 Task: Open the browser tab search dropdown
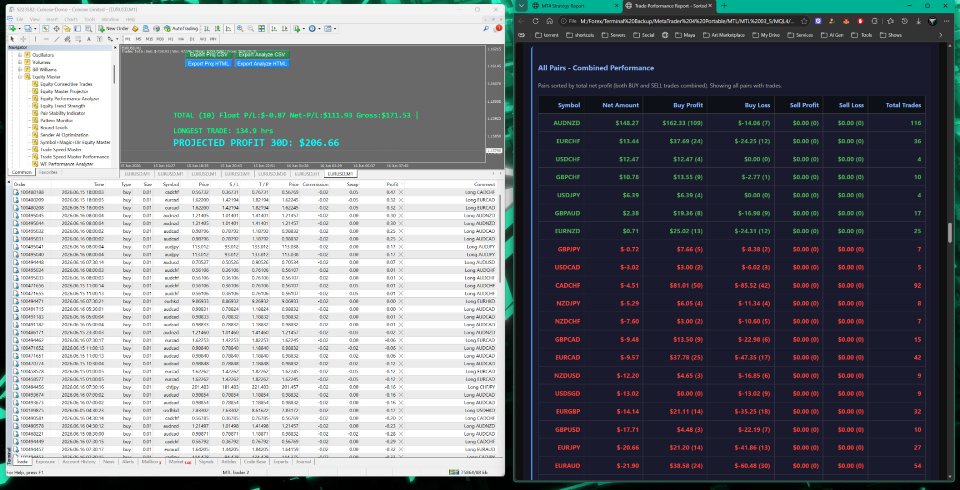pyautogui.click(x=521, y=6)
